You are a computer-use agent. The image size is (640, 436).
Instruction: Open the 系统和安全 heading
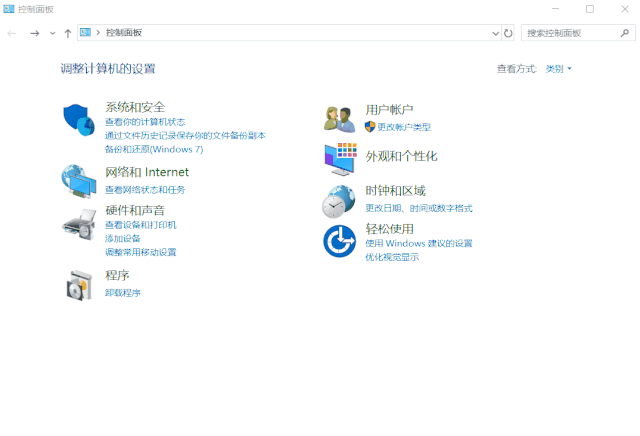(135, 107)
